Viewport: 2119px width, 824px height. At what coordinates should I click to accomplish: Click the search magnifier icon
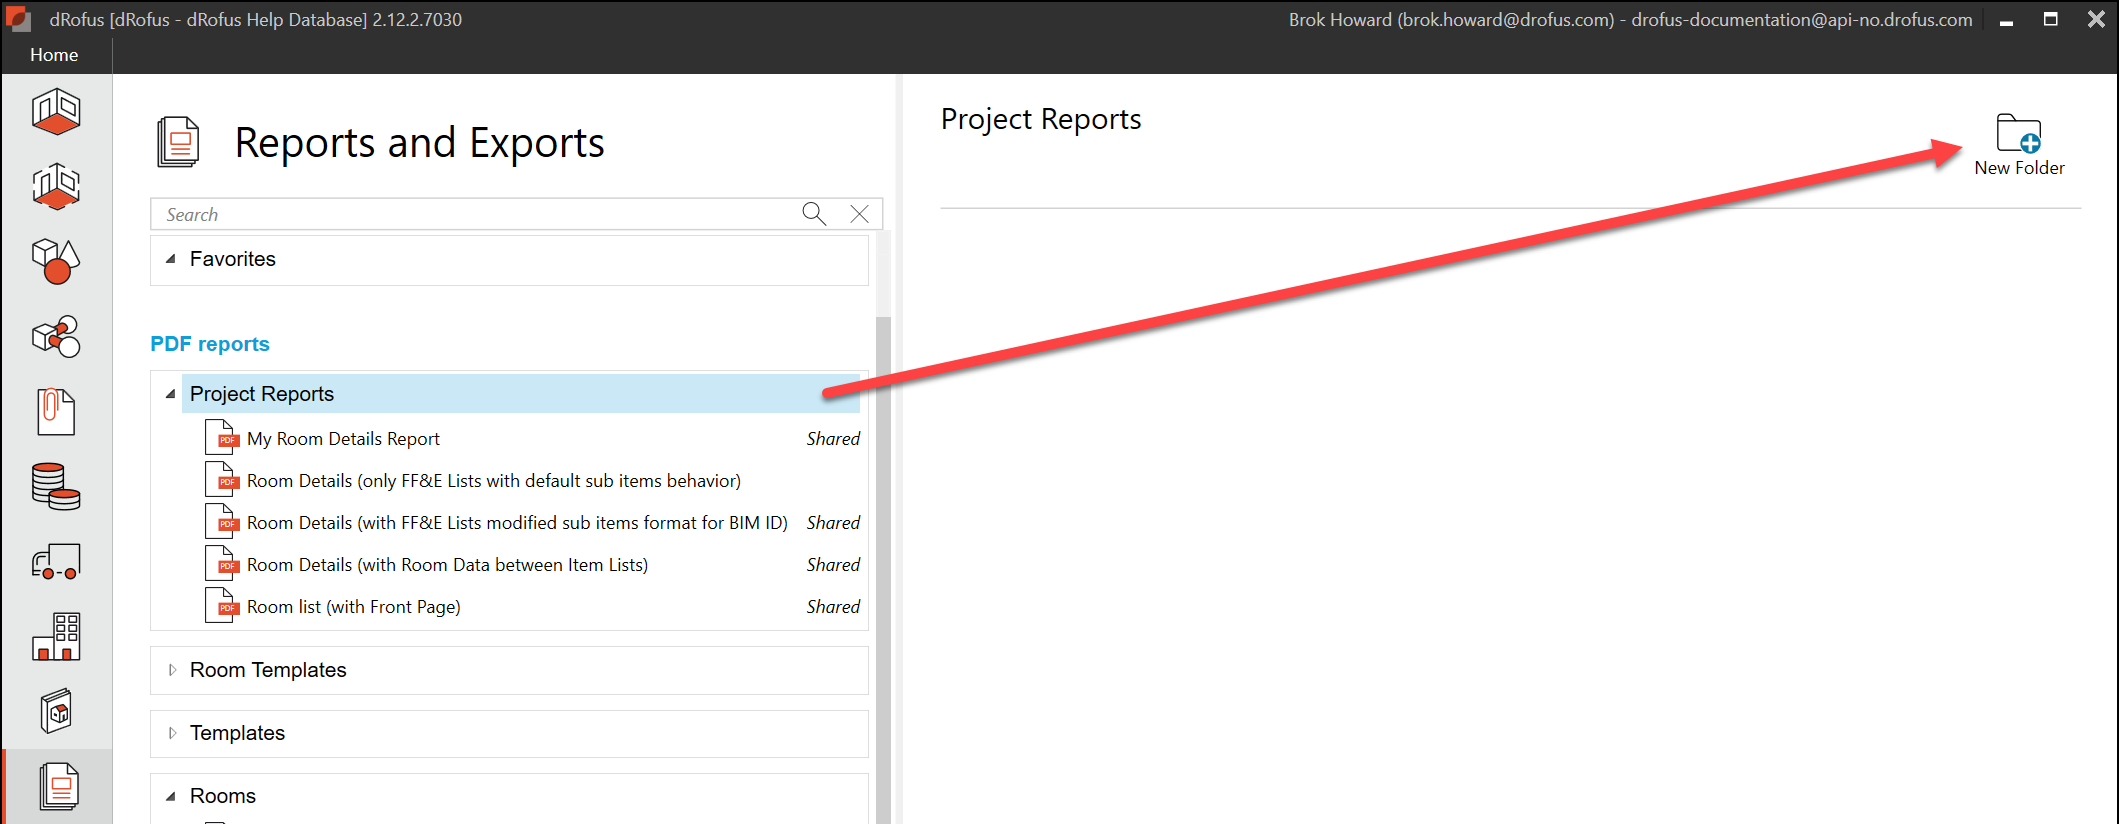(x=814, y=214)
